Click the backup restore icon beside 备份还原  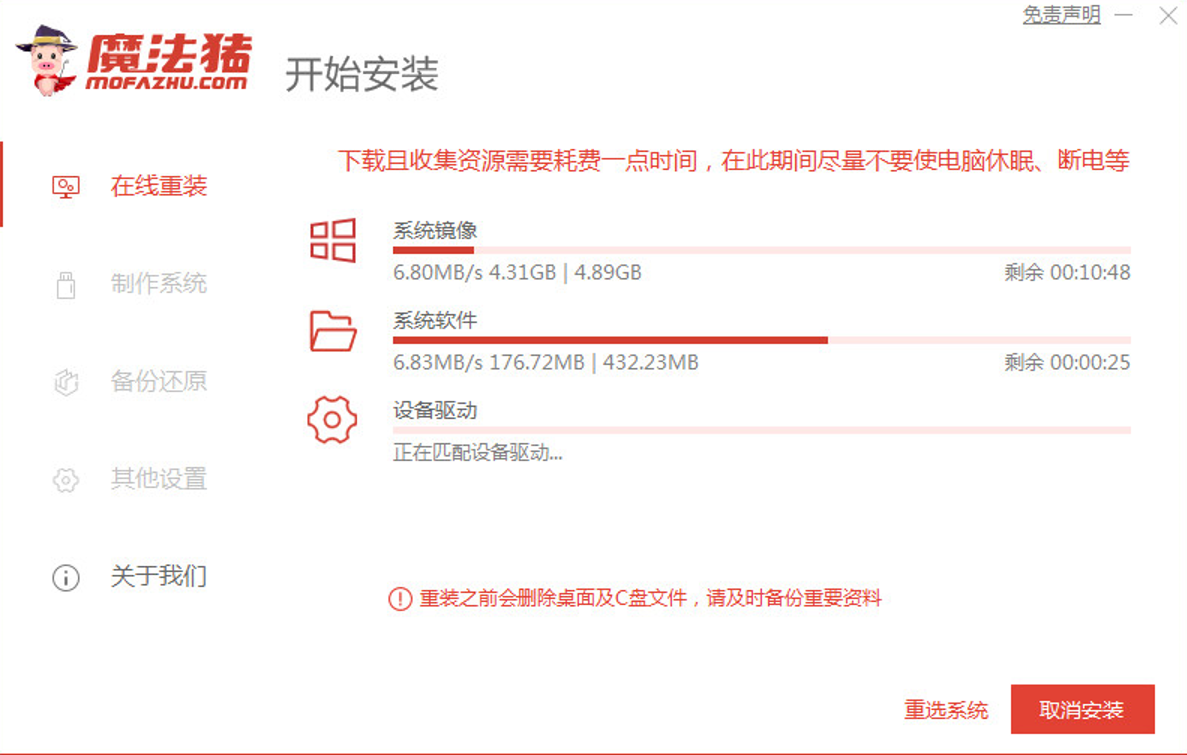click(66, 382)
